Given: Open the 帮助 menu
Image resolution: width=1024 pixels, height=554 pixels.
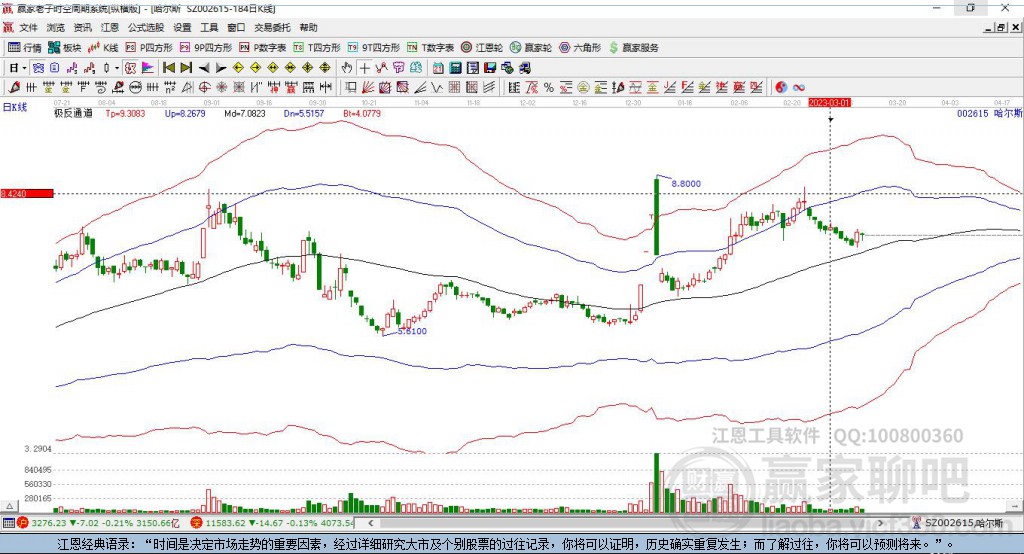Looking at the screenshot, I should tap(308, 27).
